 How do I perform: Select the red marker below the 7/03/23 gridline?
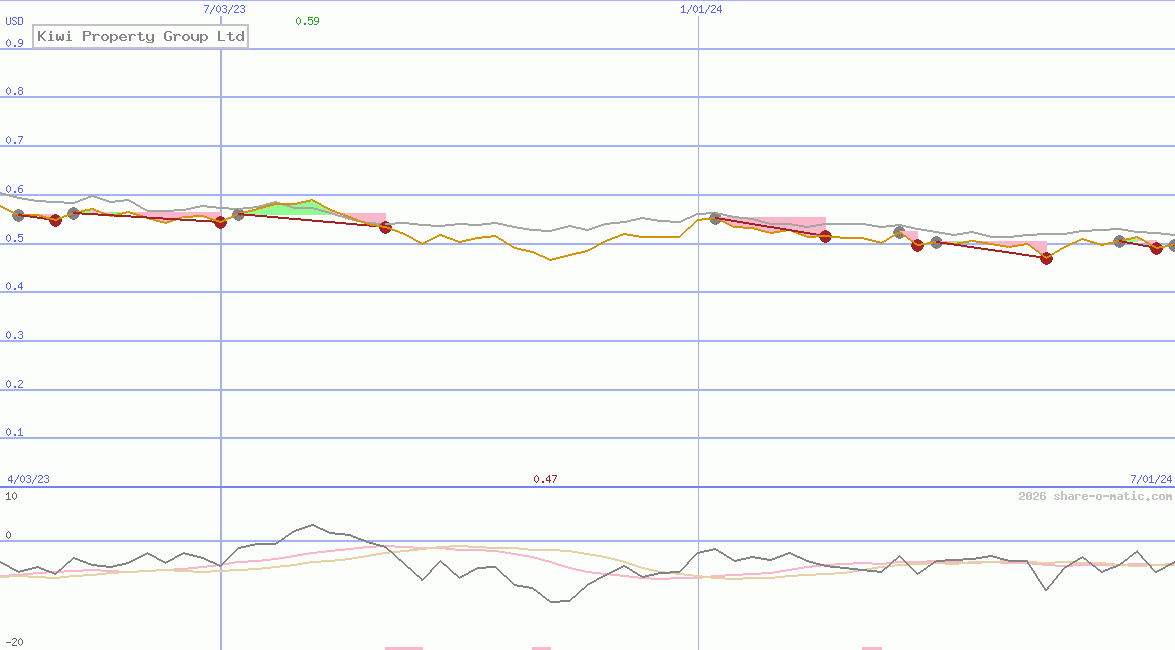pos(220,223)
